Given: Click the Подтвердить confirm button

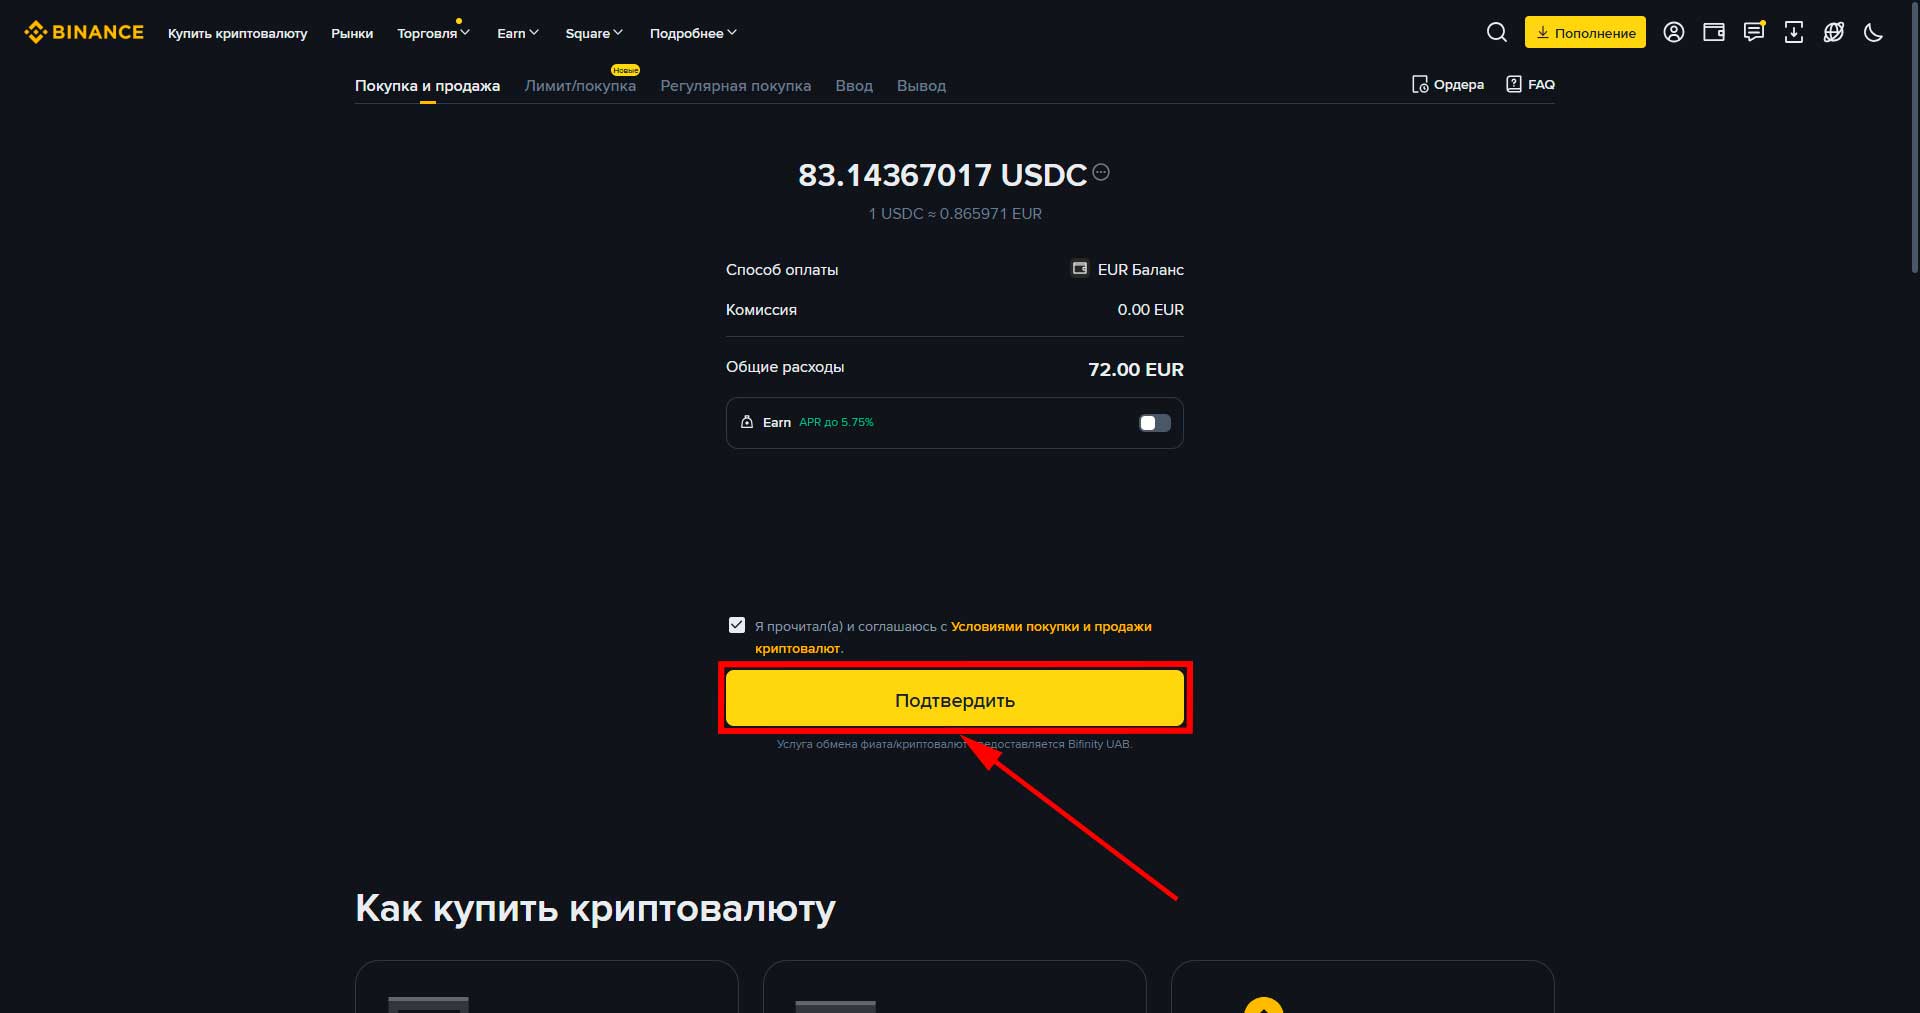Looking at the screenshot, I should click(x=955, y=699).
